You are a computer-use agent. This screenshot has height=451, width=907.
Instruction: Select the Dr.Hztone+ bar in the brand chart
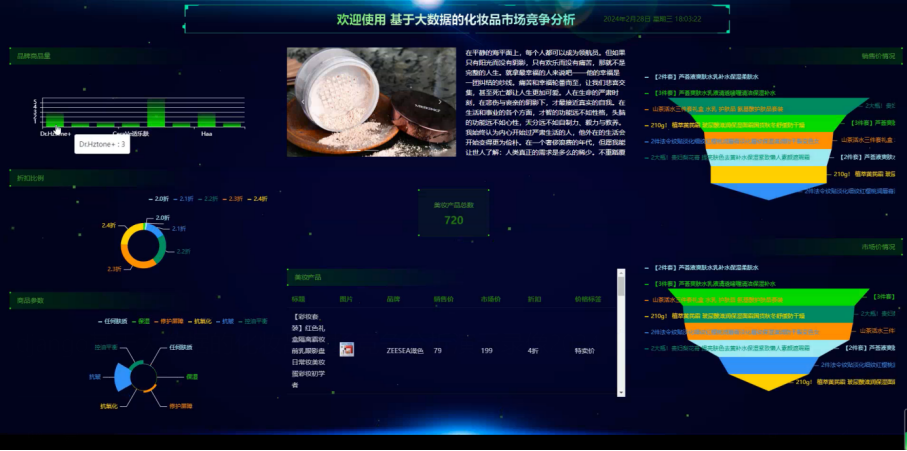point(55,120)
